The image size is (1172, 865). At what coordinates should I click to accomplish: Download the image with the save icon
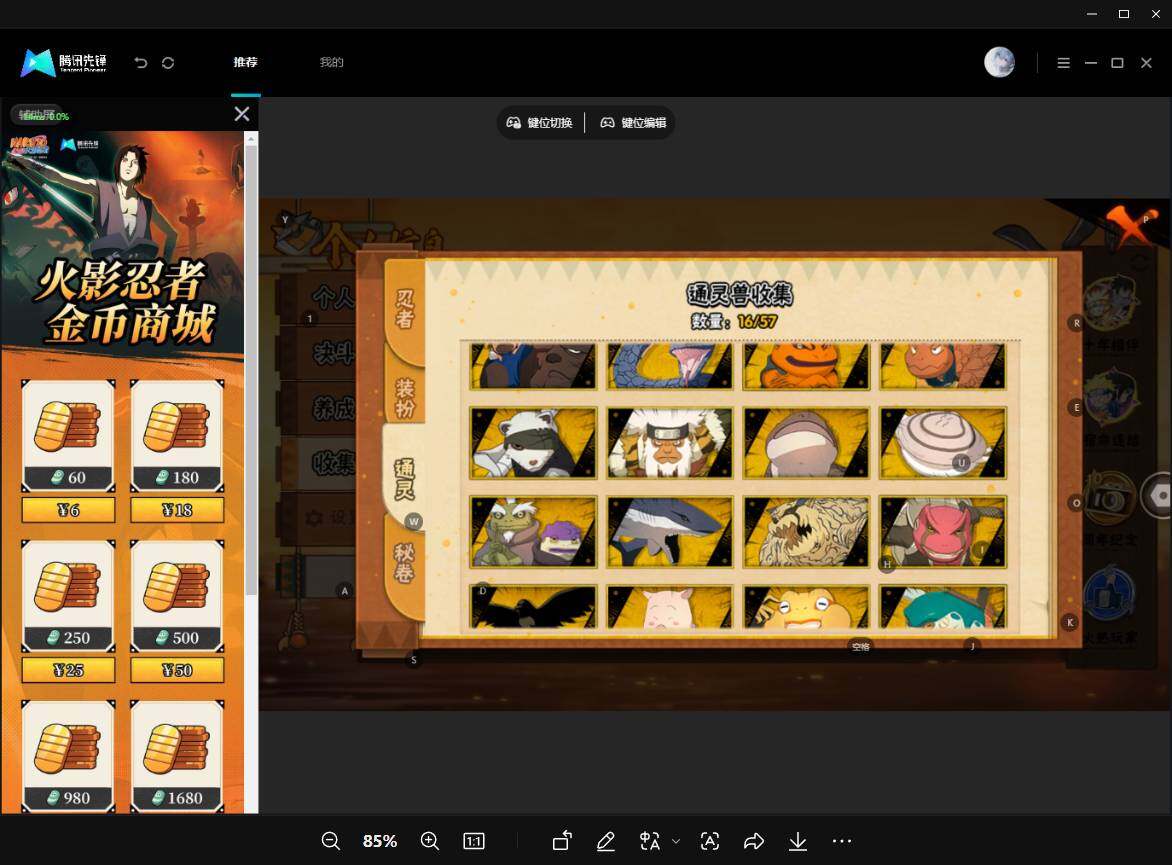[798, 841]
